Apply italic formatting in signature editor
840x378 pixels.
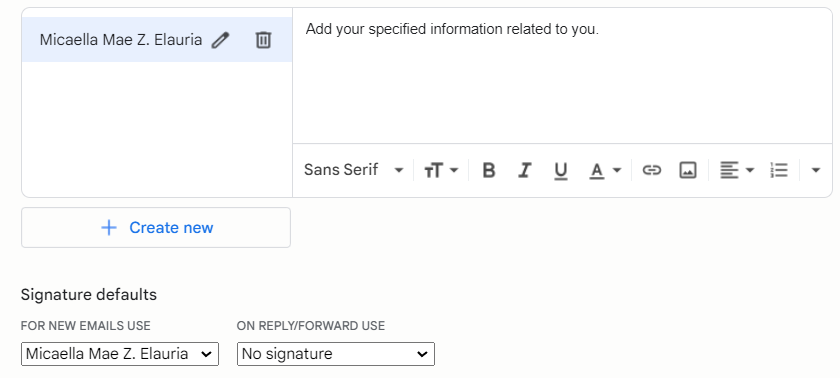tap(524, 170)
